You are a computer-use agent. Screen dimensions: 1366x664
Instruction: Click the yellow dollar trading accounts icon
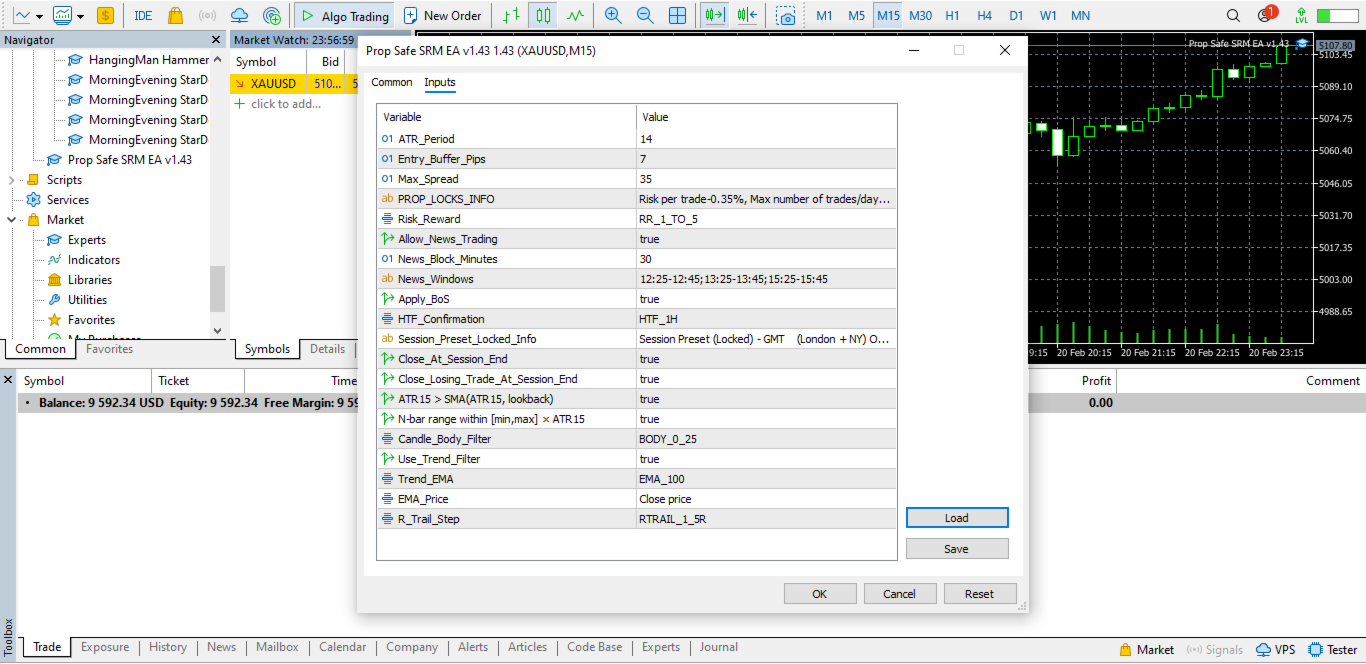click(105, 16)
